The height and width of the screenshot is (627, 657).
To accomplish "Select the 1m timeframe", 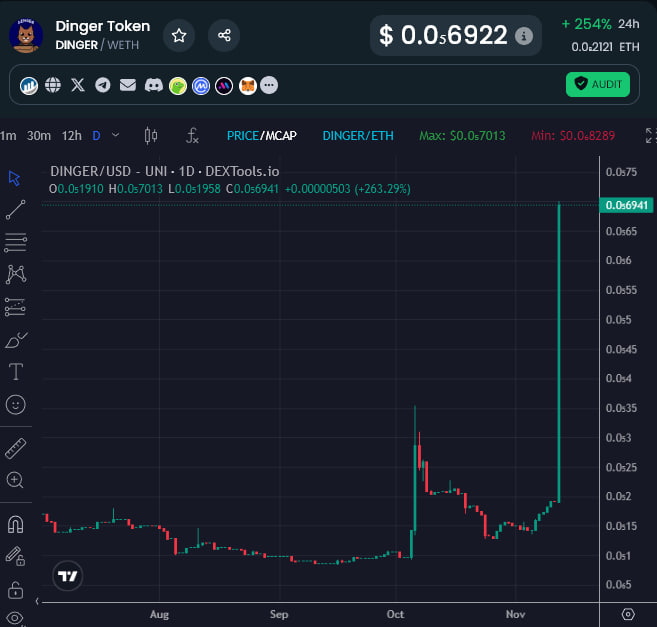I will tap(8, 136).
